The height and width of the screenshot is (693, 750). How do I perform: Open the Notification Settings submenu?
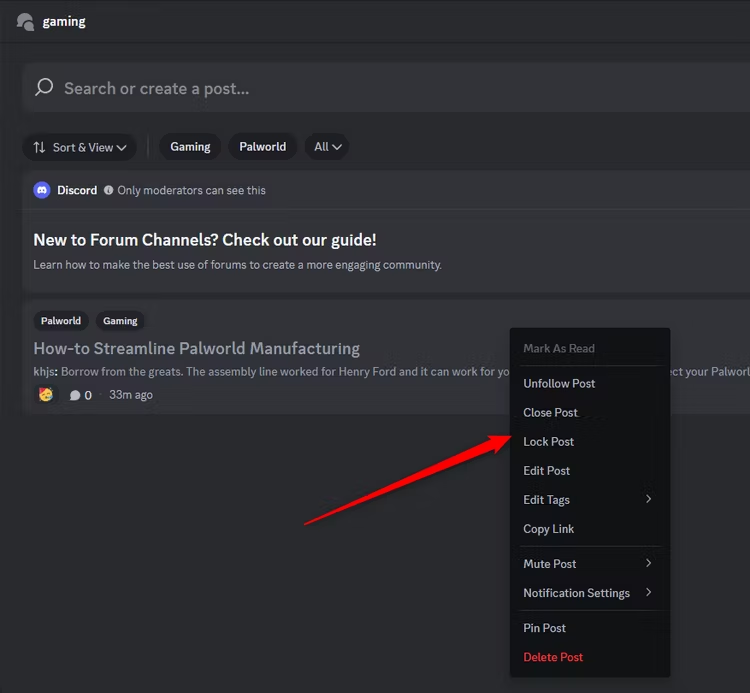point(588,593)
